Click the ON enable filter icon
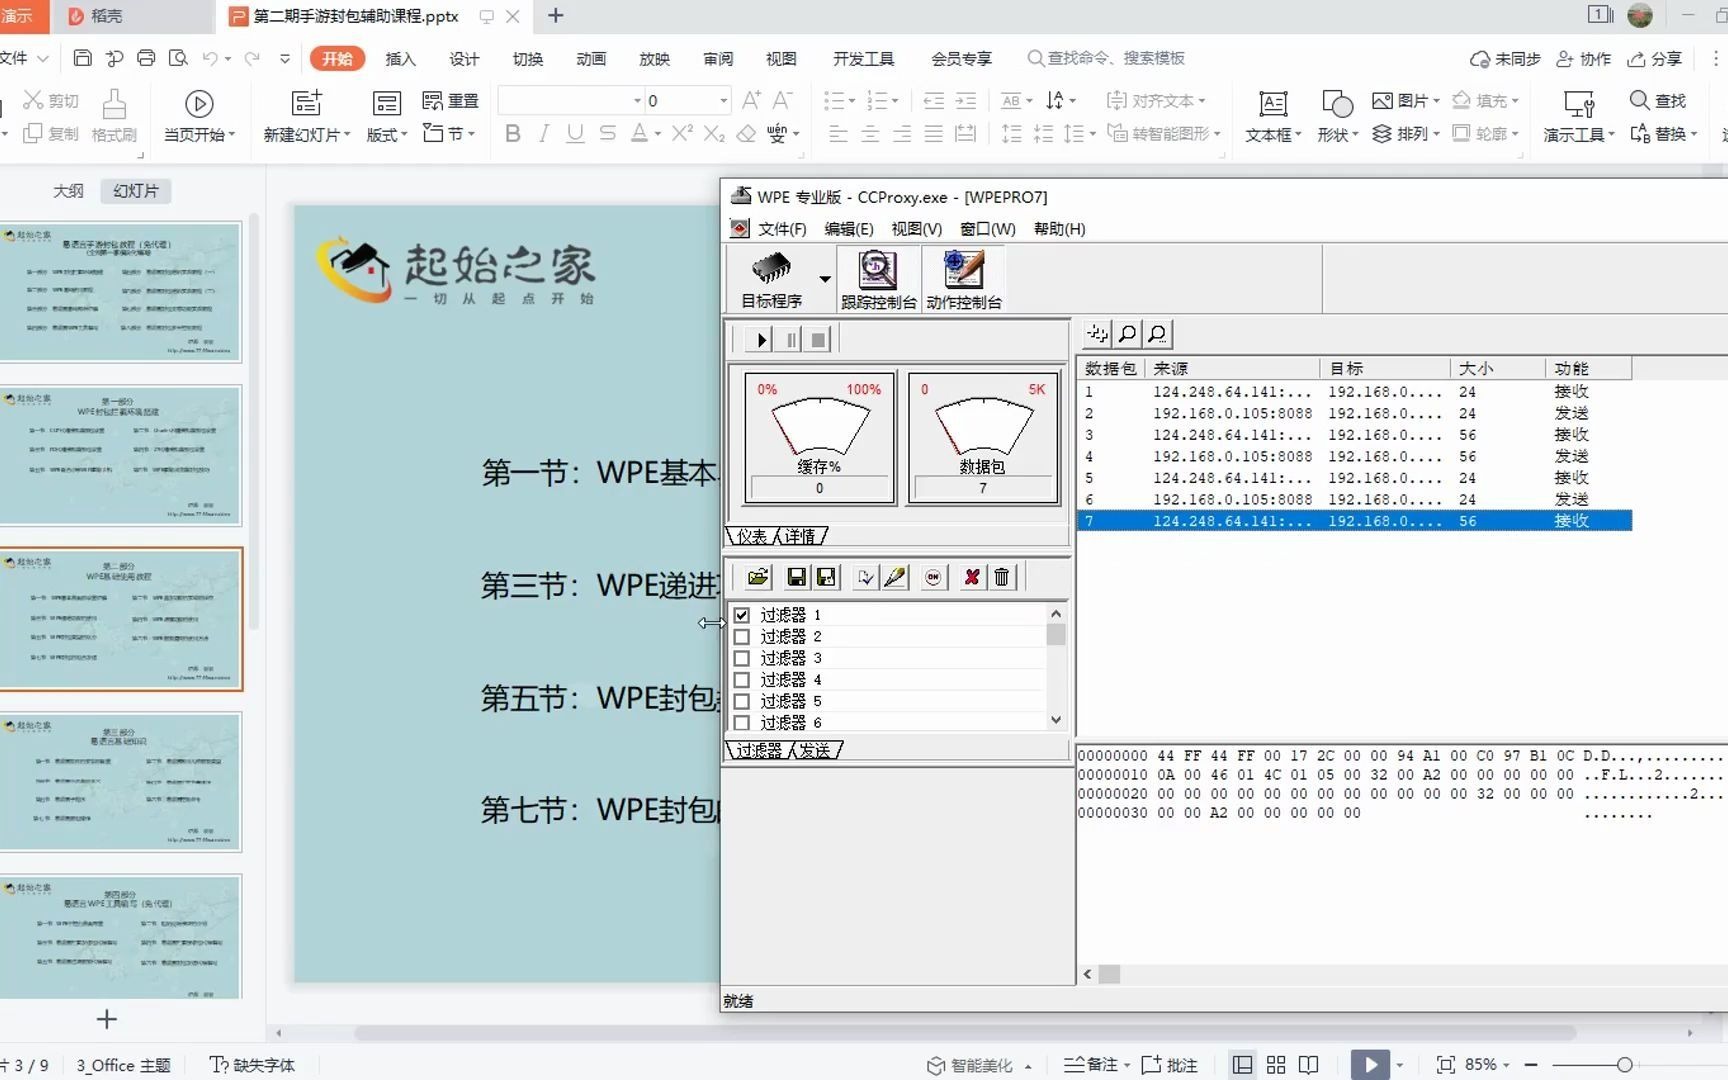 coord(933,577)
